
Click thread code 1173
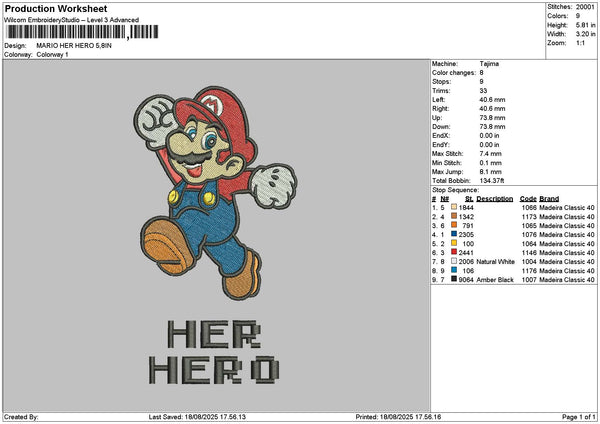tap(529, 217)
